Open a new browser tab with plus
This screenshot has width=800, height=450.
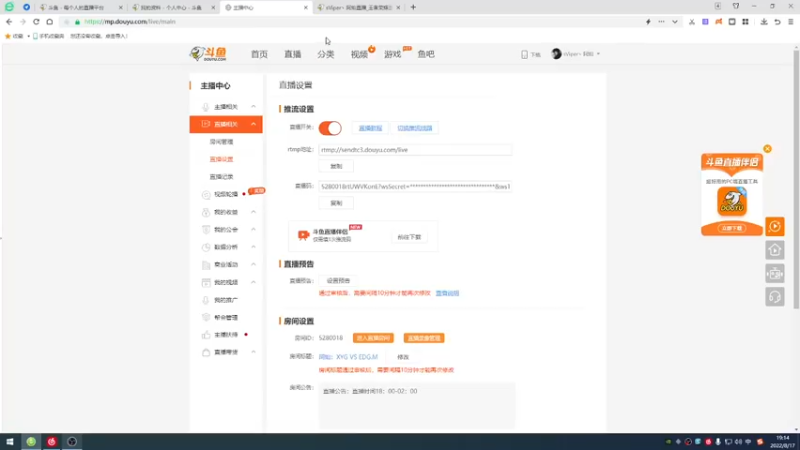click(413, 7)
